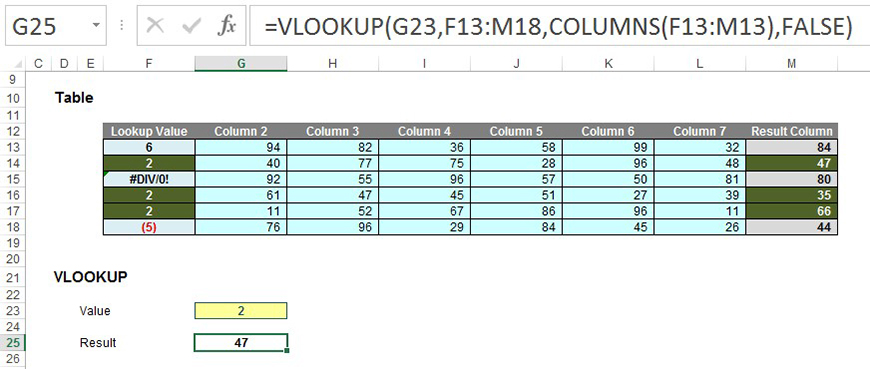Viewport: 870px width, 369px height.
Task: Select the #DIV/0! error cell
Action: click(149, 179)
